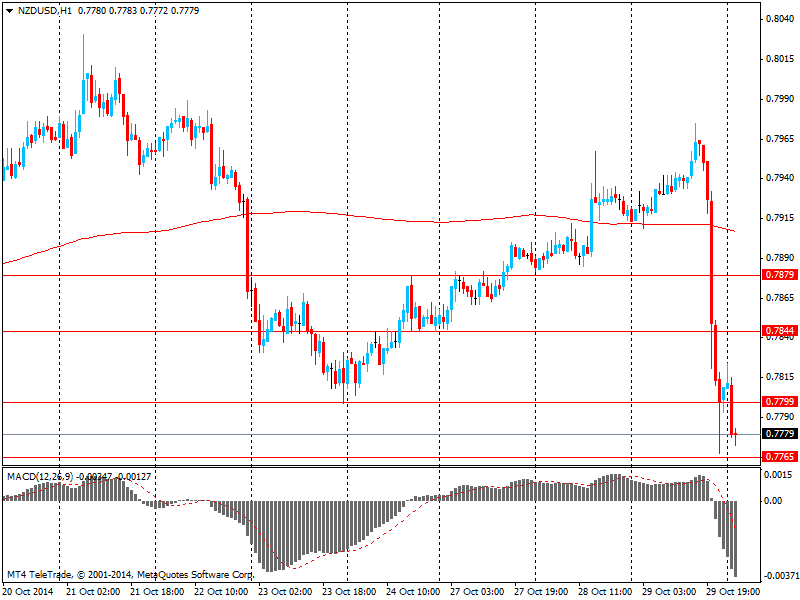Click the 23 Oct 18:00 time label
The image size is (800, 600).
(x=349, y=592)
